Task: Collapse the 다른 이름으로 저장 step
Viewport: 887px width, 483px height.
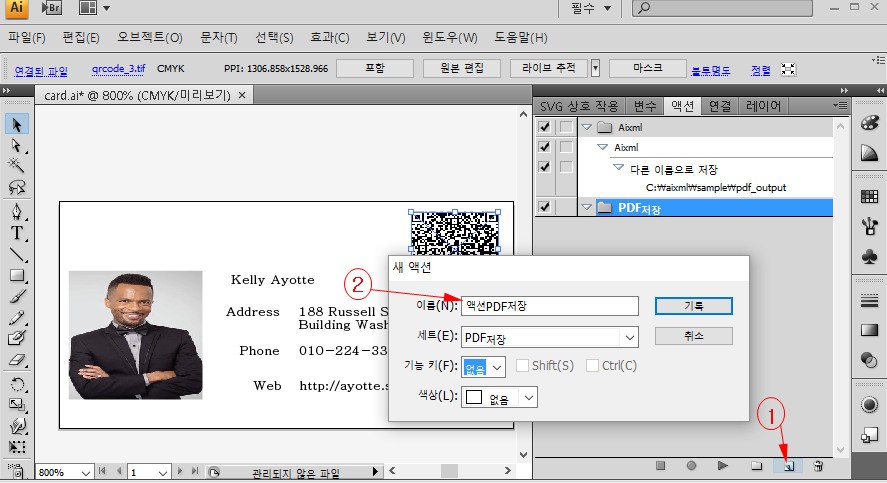Action: [x=618, y=168]
